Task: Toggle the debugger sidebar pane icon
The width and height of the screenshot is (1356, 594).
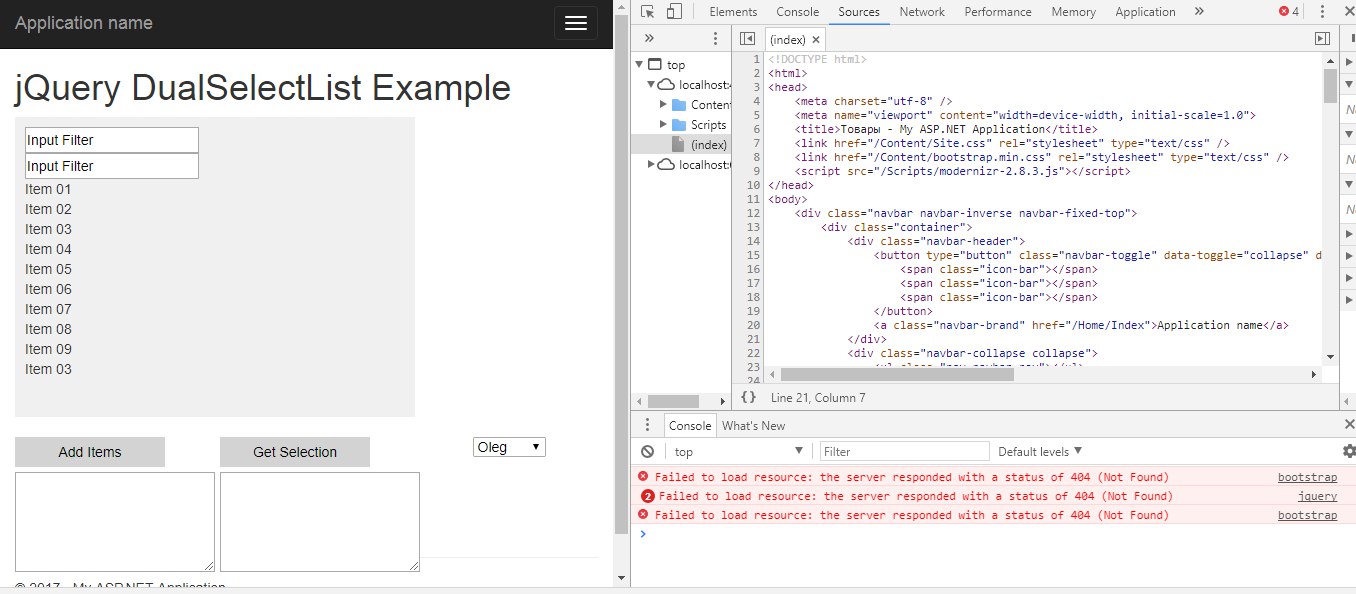Action: pyautogui.click(x=1322, y=39)
